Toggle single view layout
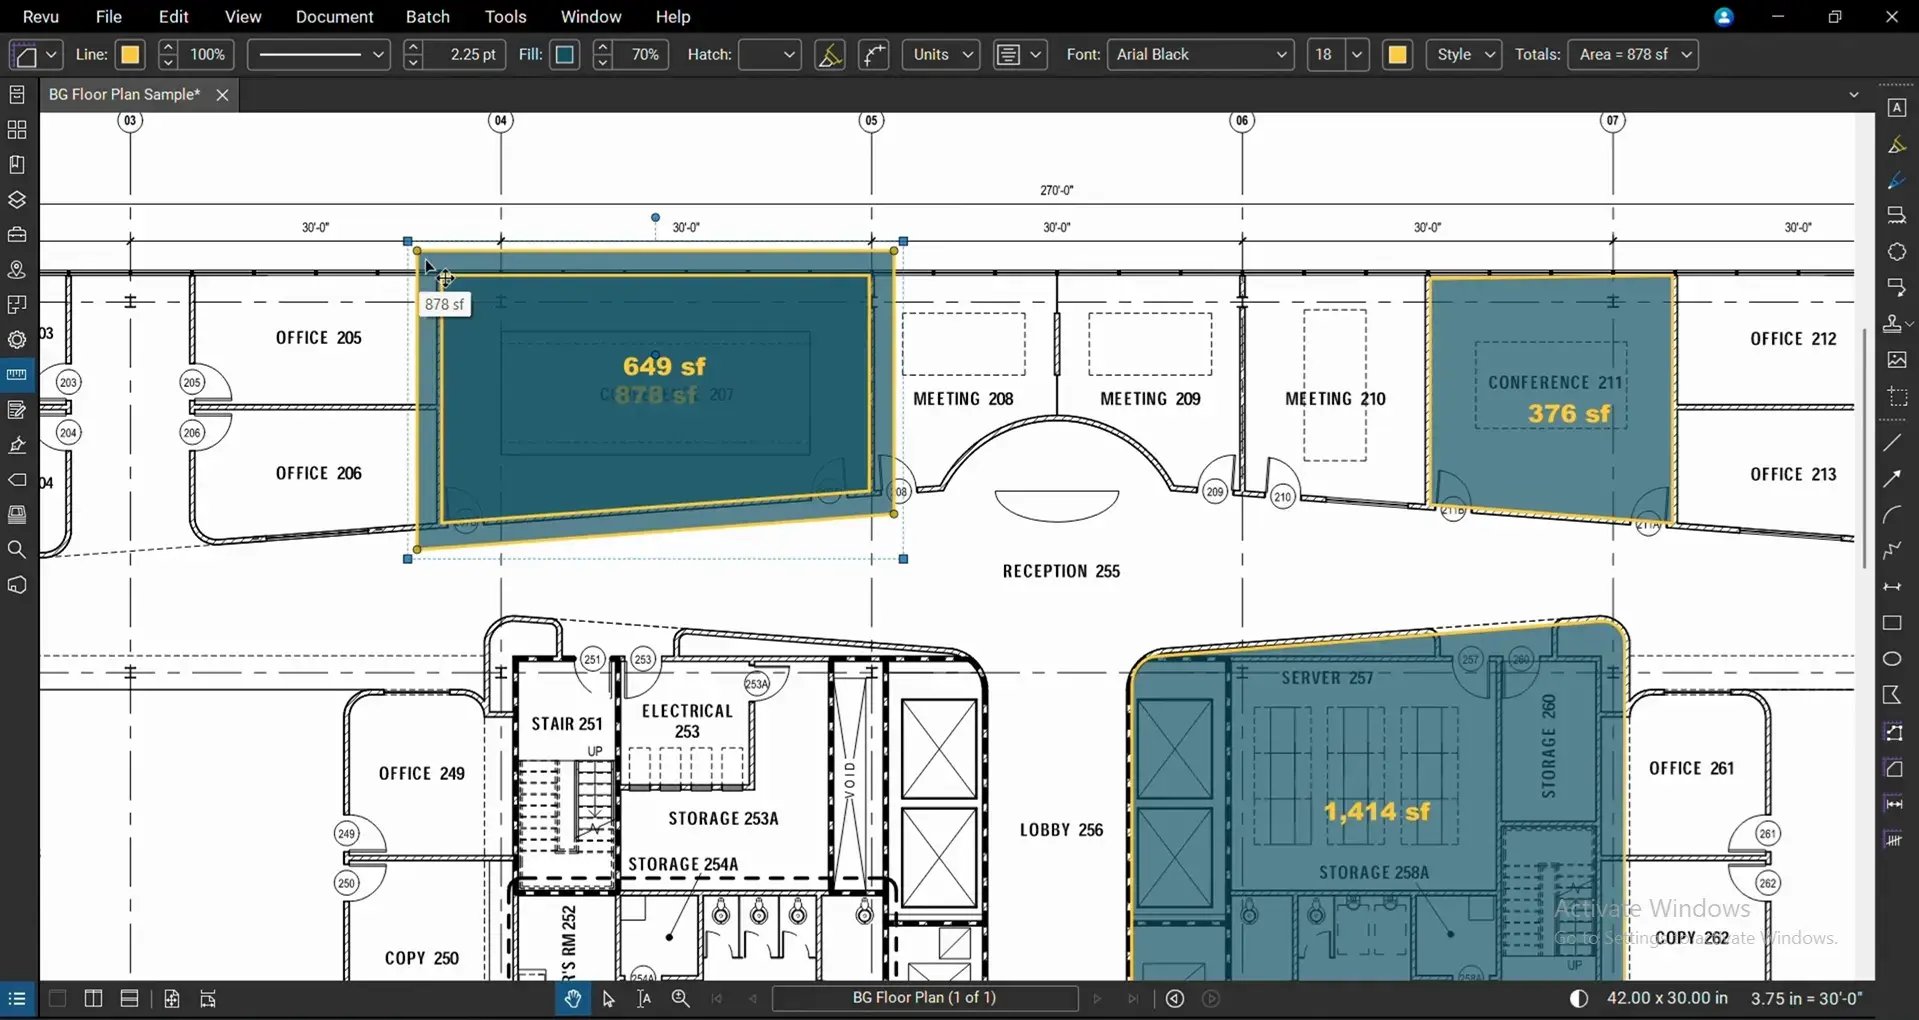Screen dimensions: 1919x1020 click(x=57, y=999)
